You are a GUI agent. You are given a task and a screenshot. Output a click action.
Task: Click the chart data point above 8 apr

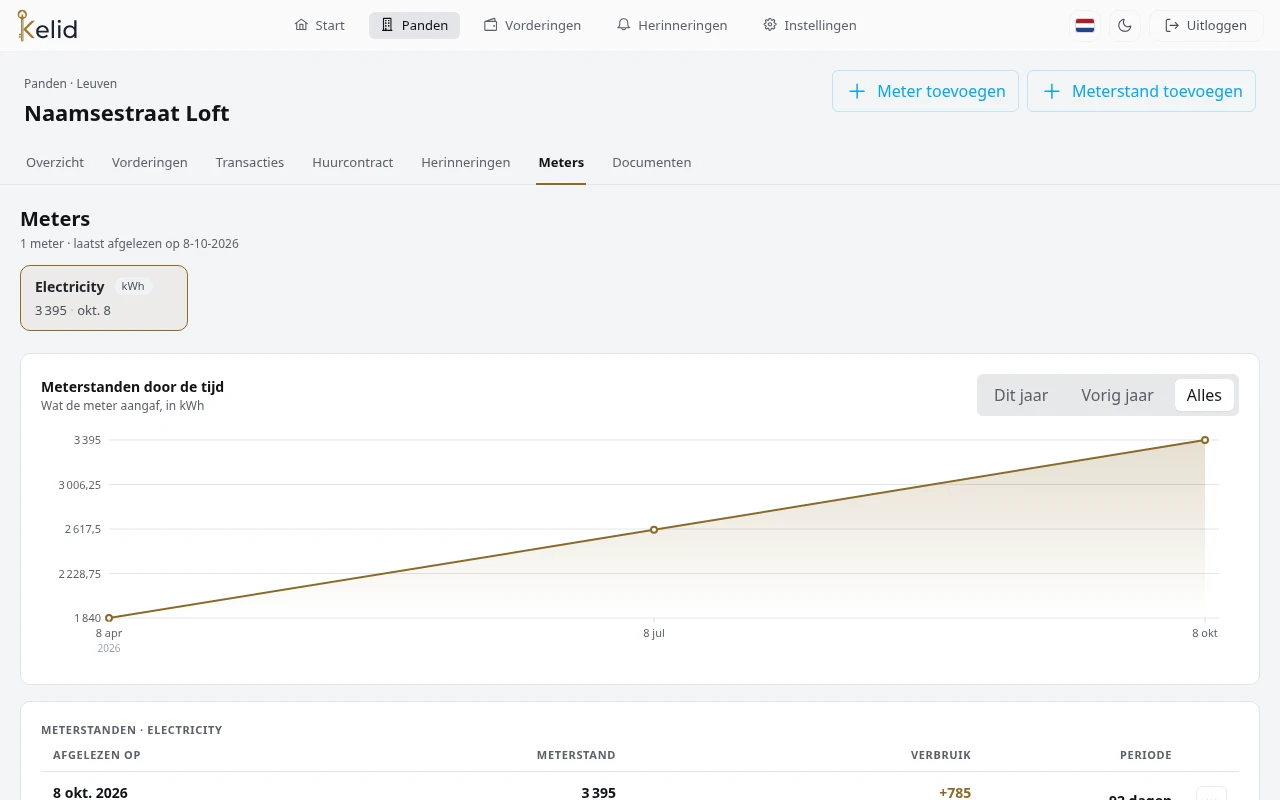click(109, 618)
